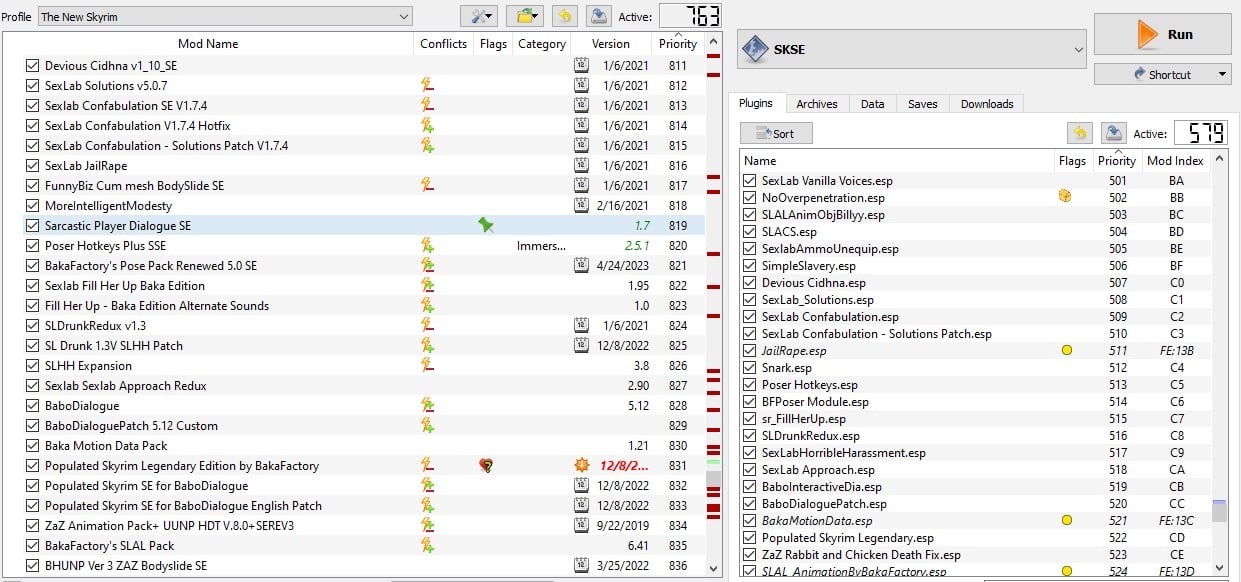Sort mods by the Priority column header
The height and width of the screenshot is (582, 1241).
[677, 44]
